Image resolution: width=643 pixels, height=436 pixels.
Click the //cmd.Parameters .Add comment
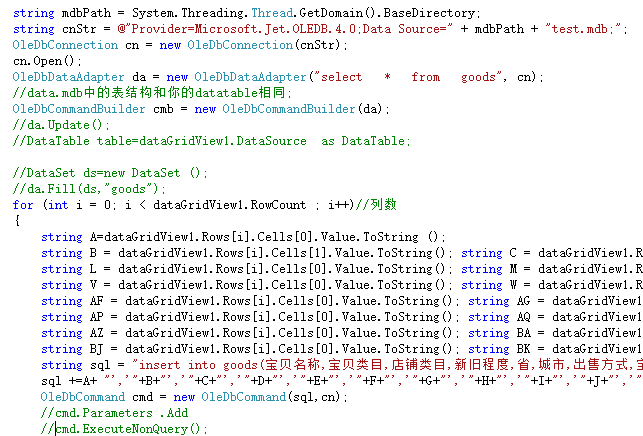(114, 413)
